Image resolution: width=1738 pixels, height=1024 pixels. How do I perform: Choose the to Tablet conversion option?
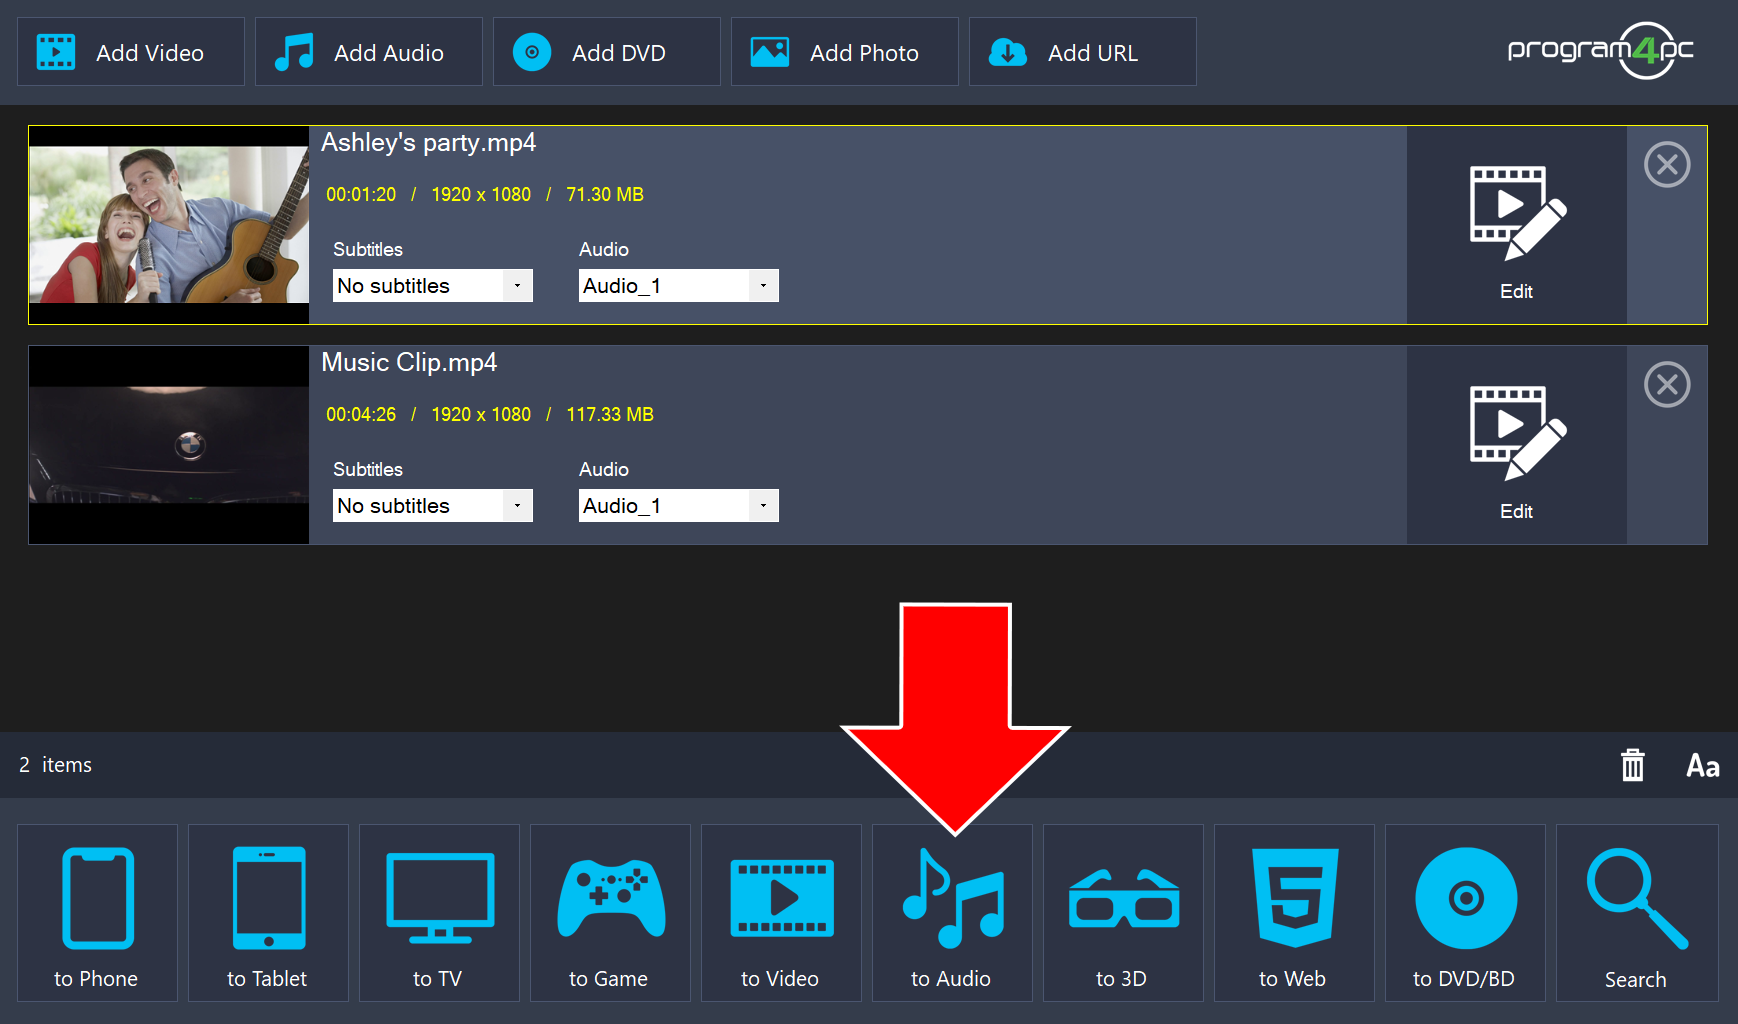[x=268, y=913]
